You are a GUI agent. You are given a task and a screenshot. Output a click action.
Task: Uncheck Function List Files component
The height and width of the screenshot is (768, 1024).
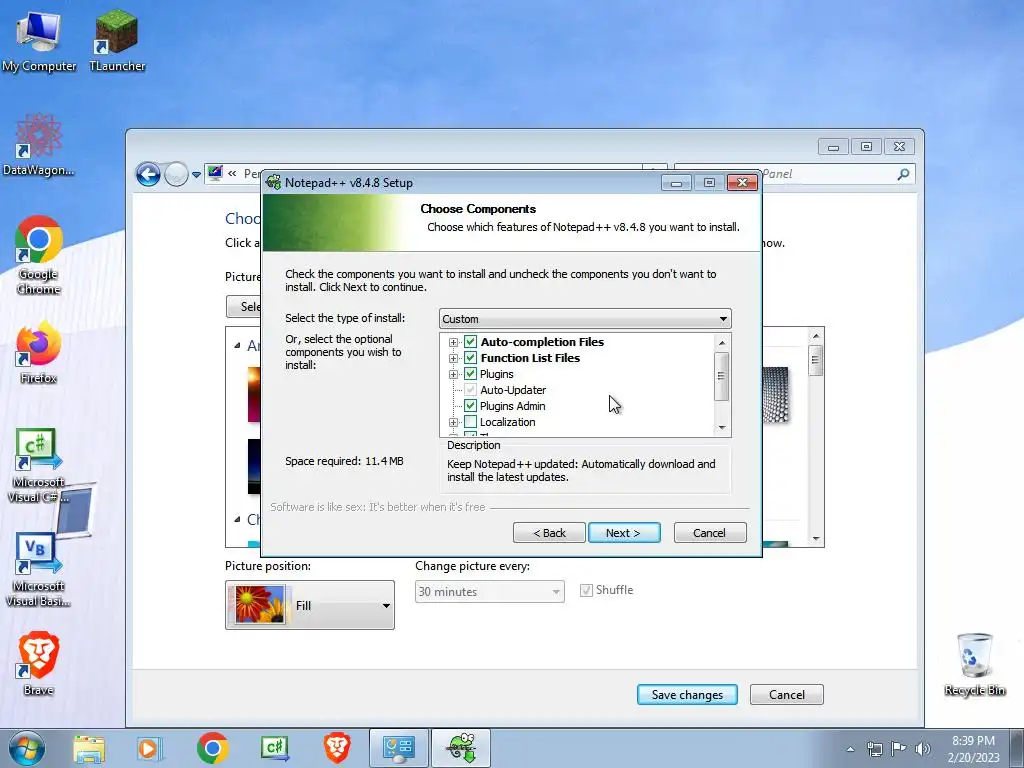(470, 358)
